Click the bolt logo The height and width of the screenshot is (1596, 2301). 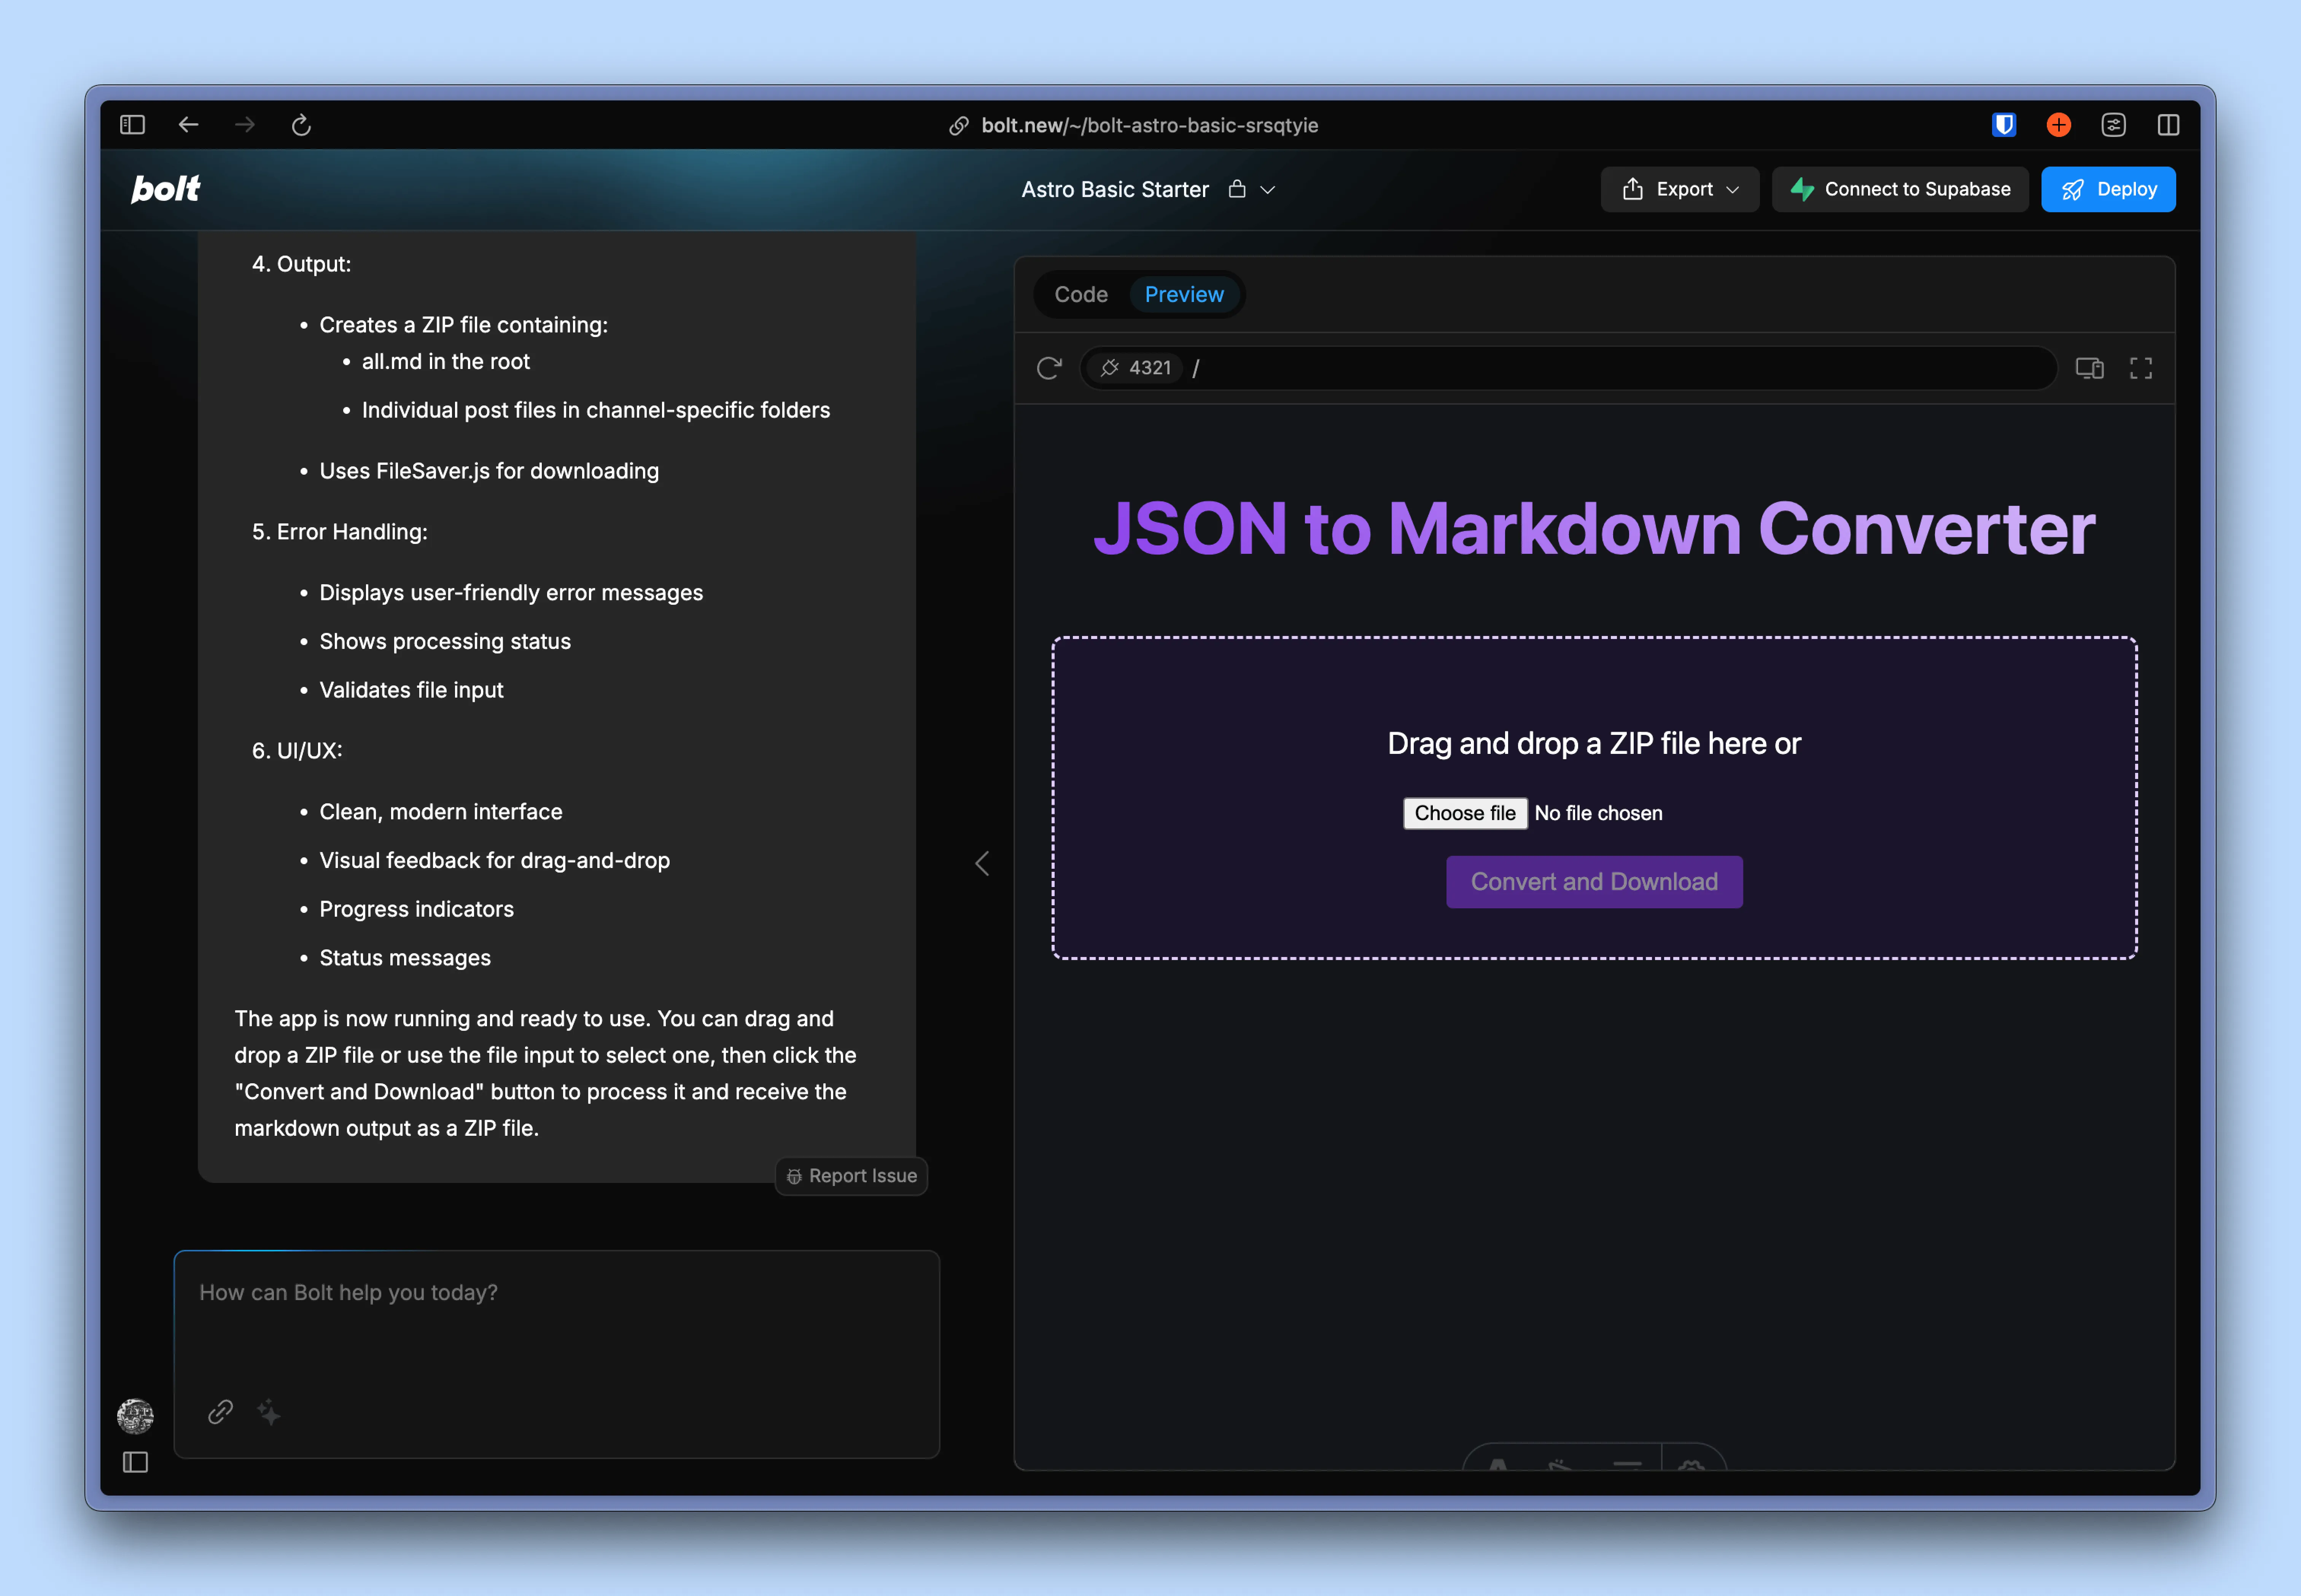pyautogui.click(x=166, y=189)
